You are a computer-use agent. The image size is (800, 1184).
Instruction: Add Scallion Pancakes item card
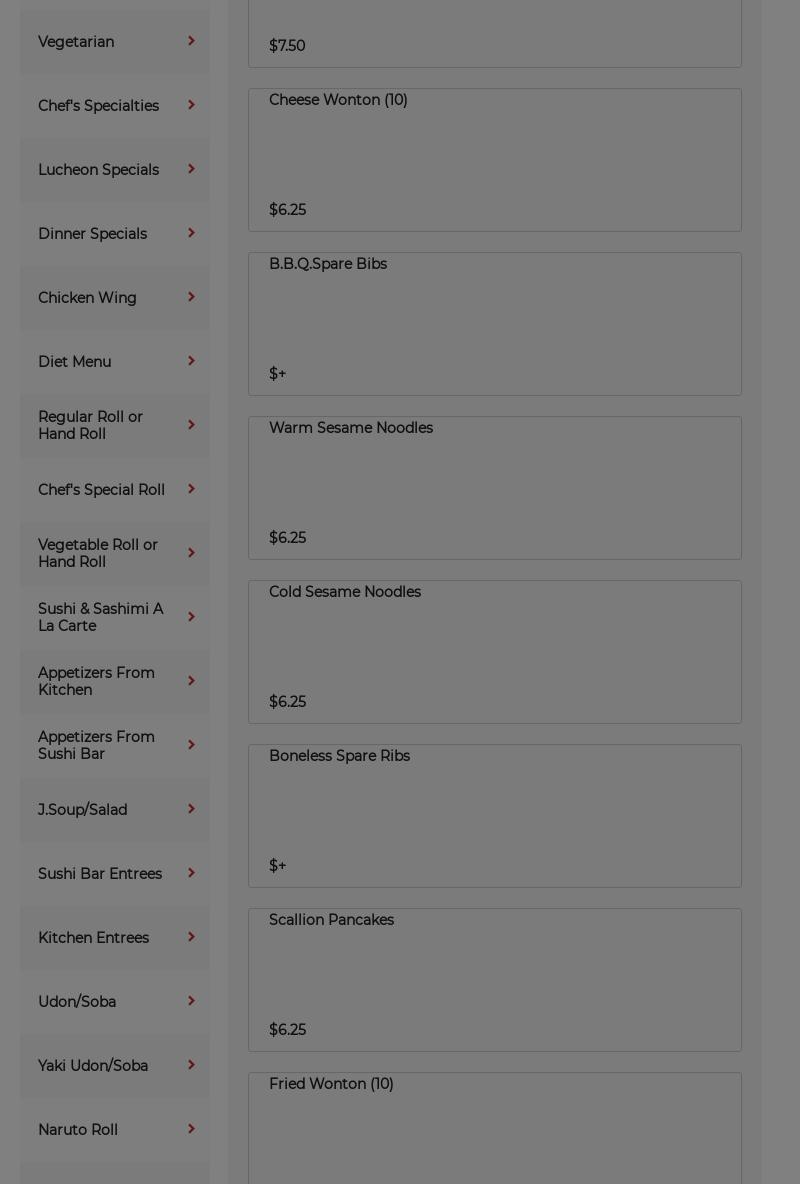tap(495, 980)
